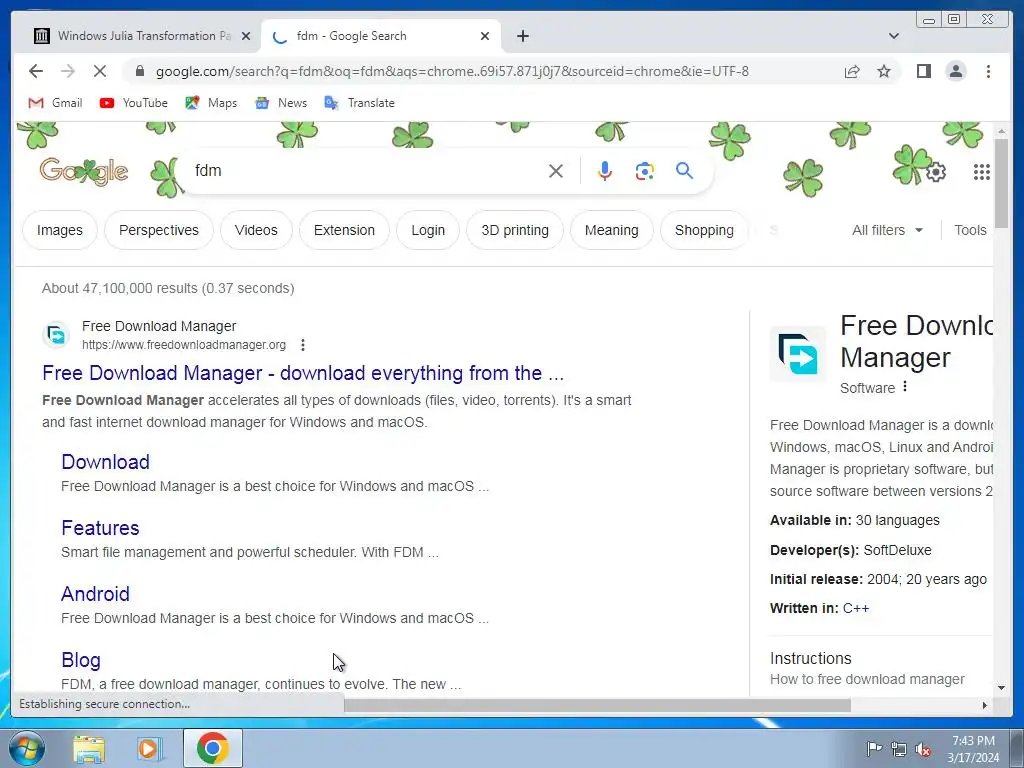Open News bookmark
Screen dimensions: 1024x768
[x=281, y=103]
